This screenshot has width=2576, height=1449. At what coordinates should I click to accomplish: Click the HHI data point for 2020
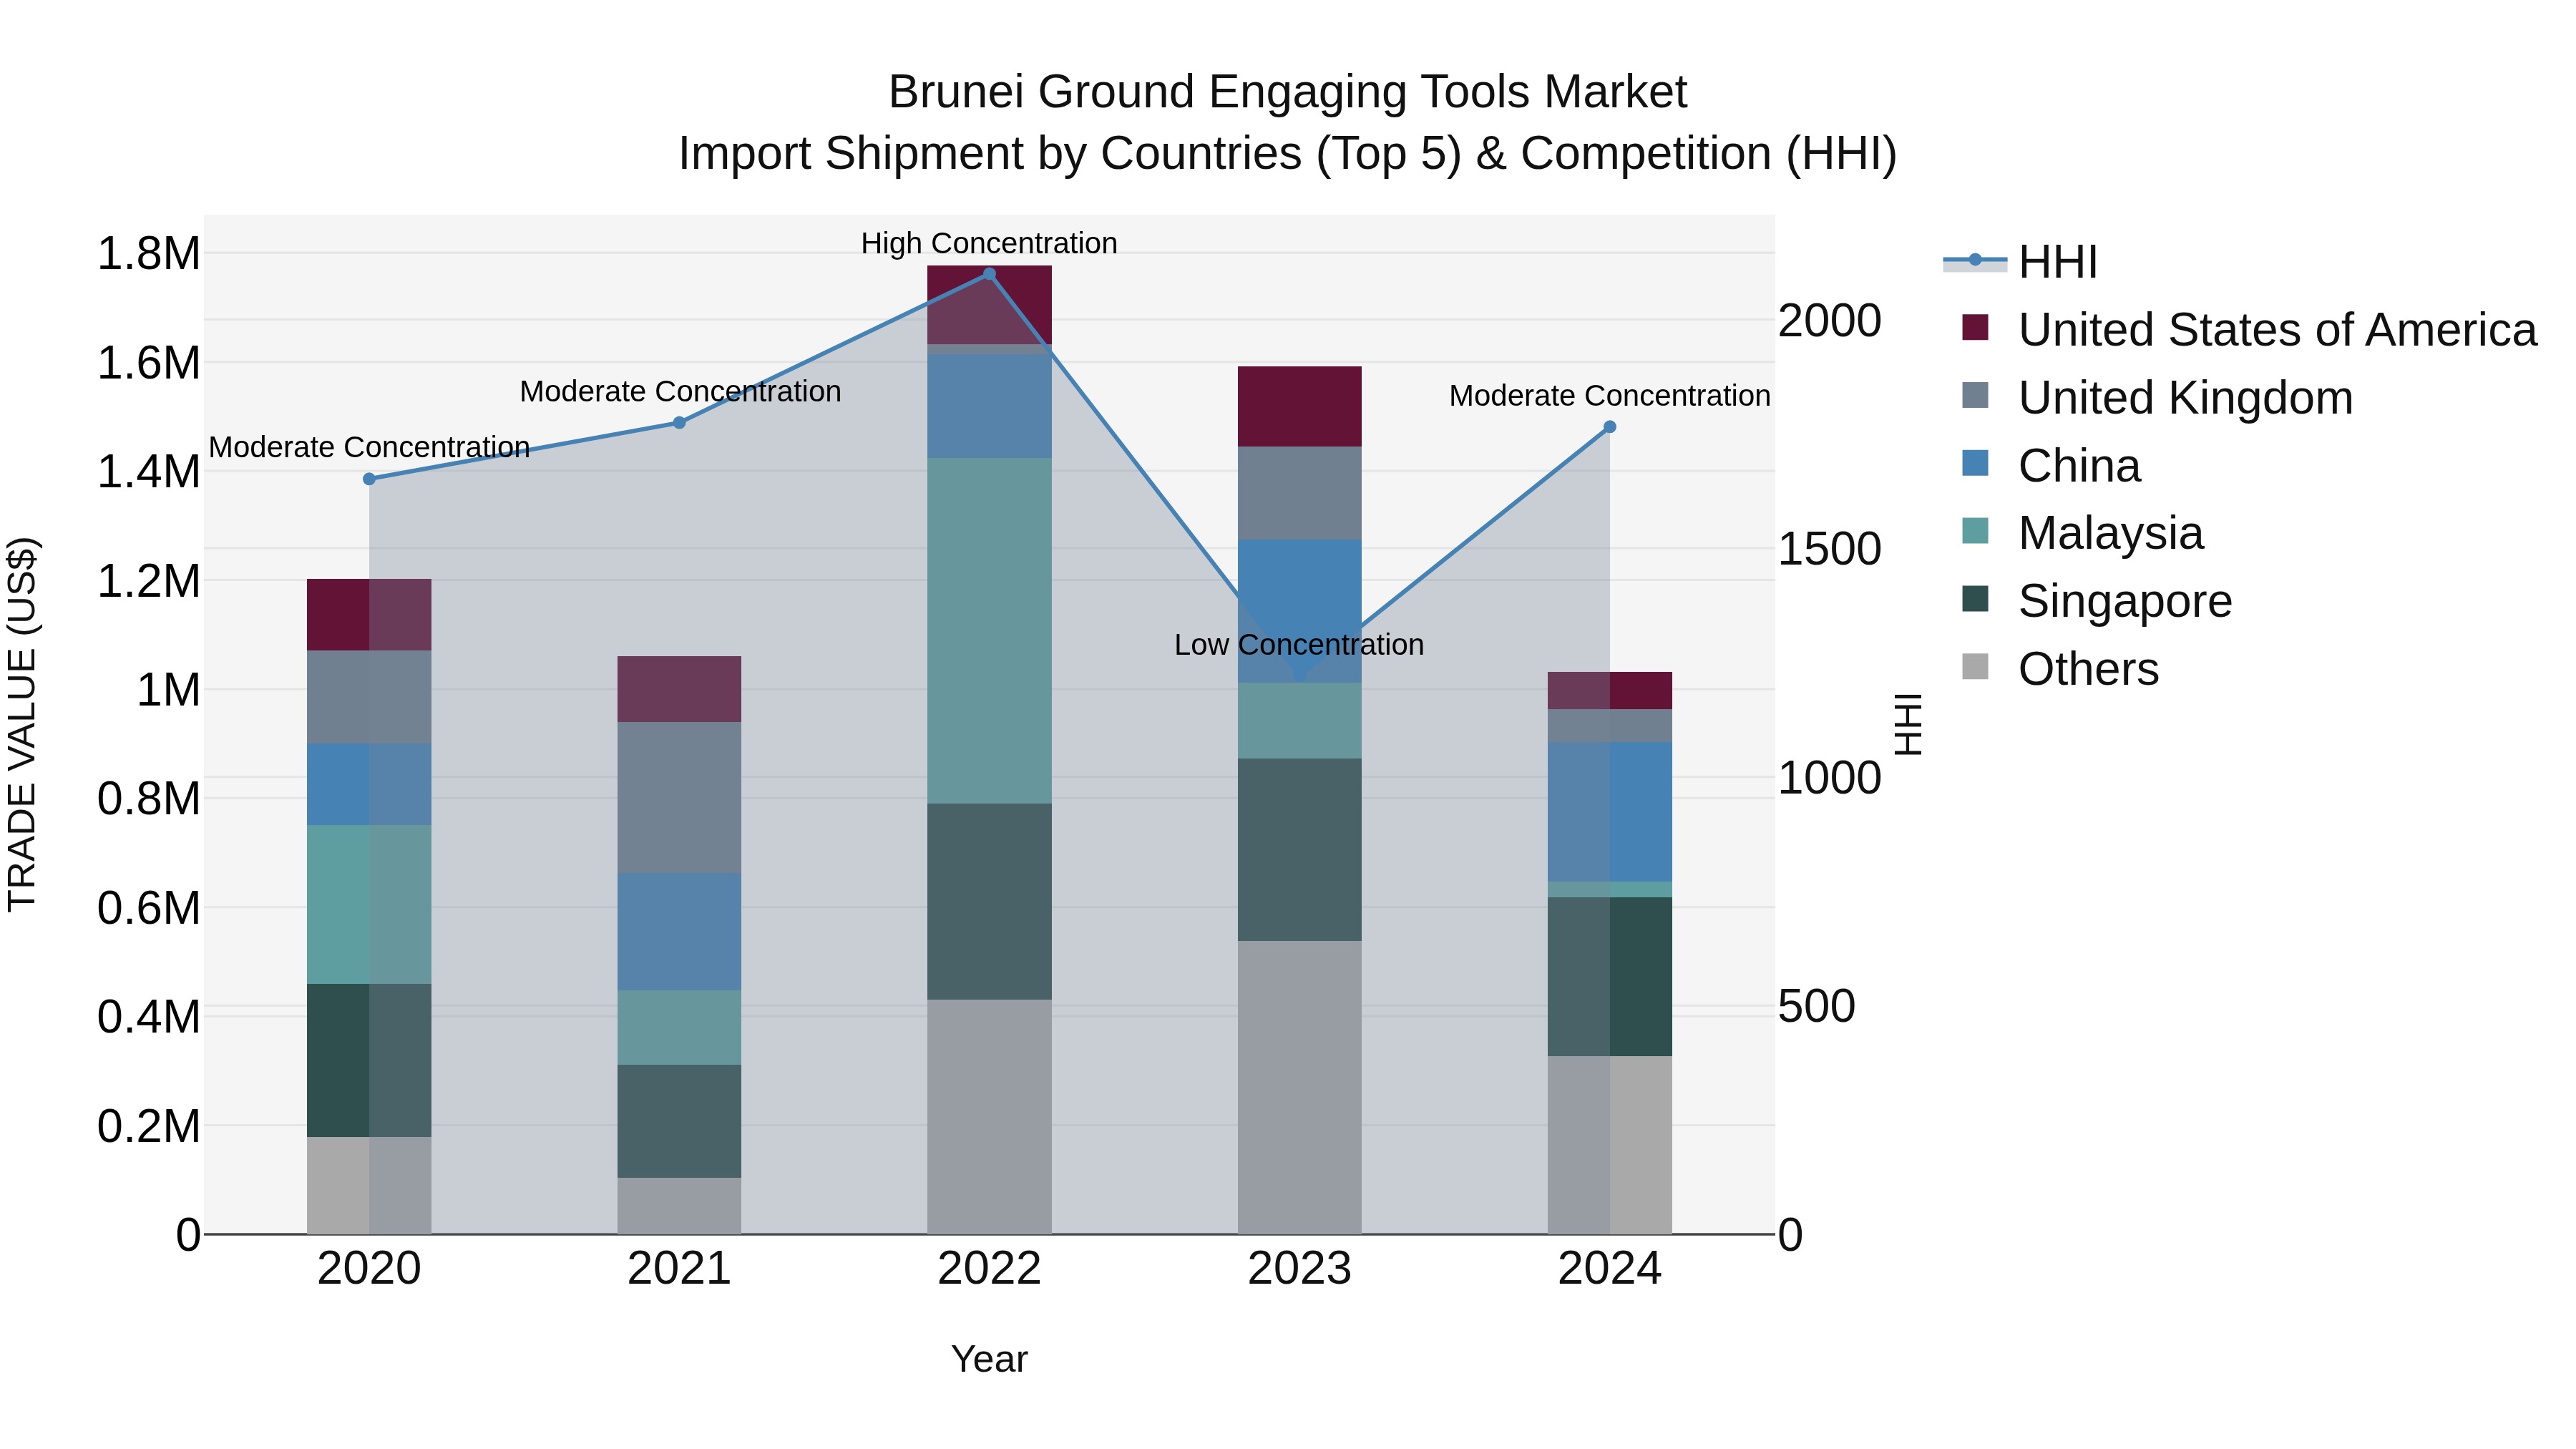pos(369,479)
